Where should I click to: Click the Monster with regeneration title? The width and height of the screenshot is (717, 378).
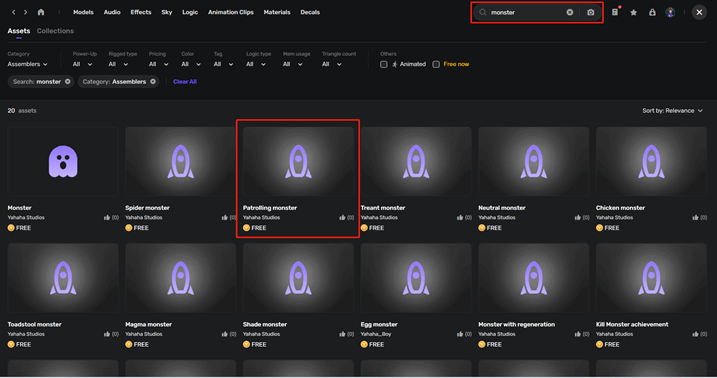pos(517,324)
